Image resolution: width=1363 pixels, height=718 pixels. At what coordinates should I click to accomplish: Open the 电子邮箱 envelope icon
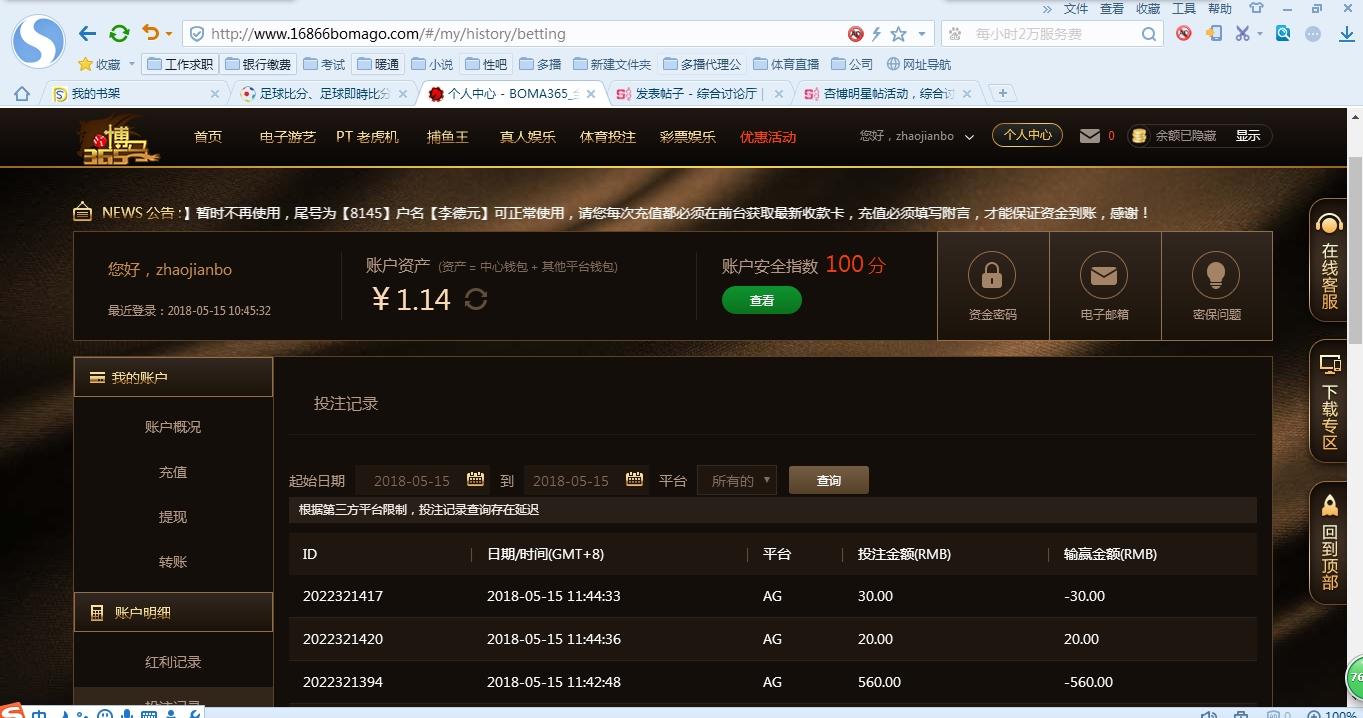click(x=1104, y=274)
